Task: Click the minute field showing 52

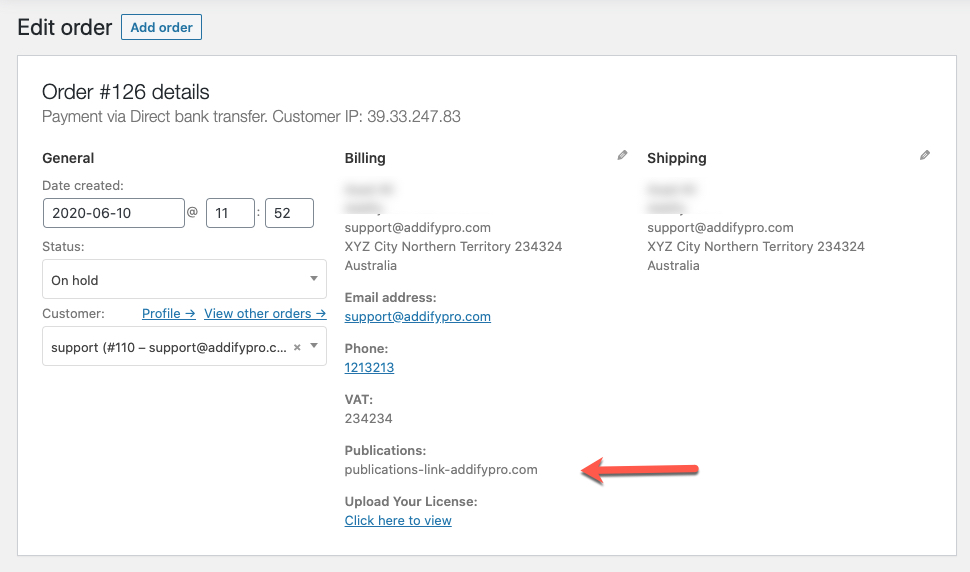Action: 289,213
